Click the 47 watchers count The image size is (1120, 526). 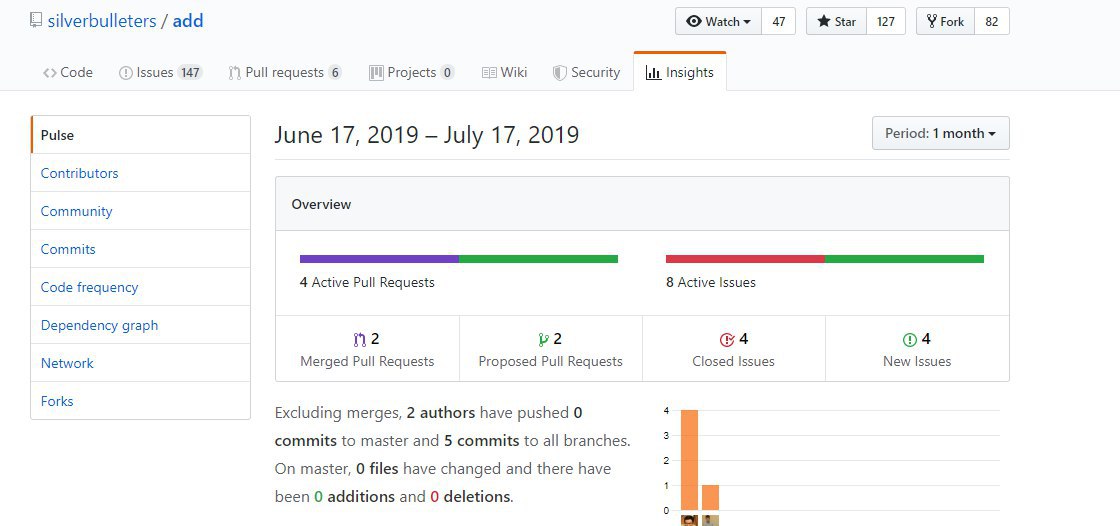[779, 21]
